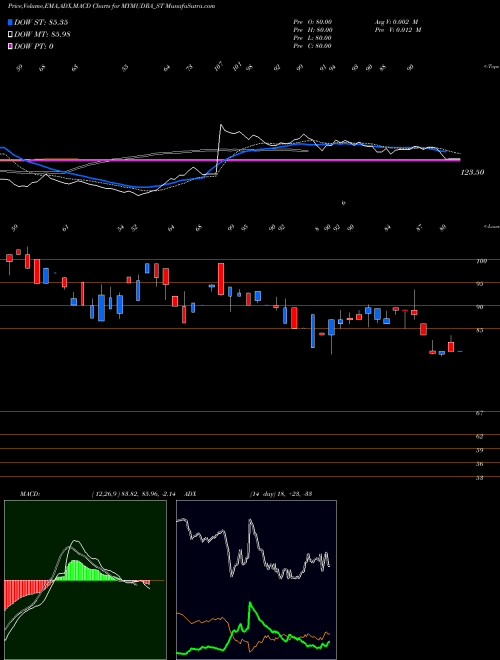The width and height of the screenshot is (500, 660).
Task: Click the white price line spike near 107
Action: [221, 126]
